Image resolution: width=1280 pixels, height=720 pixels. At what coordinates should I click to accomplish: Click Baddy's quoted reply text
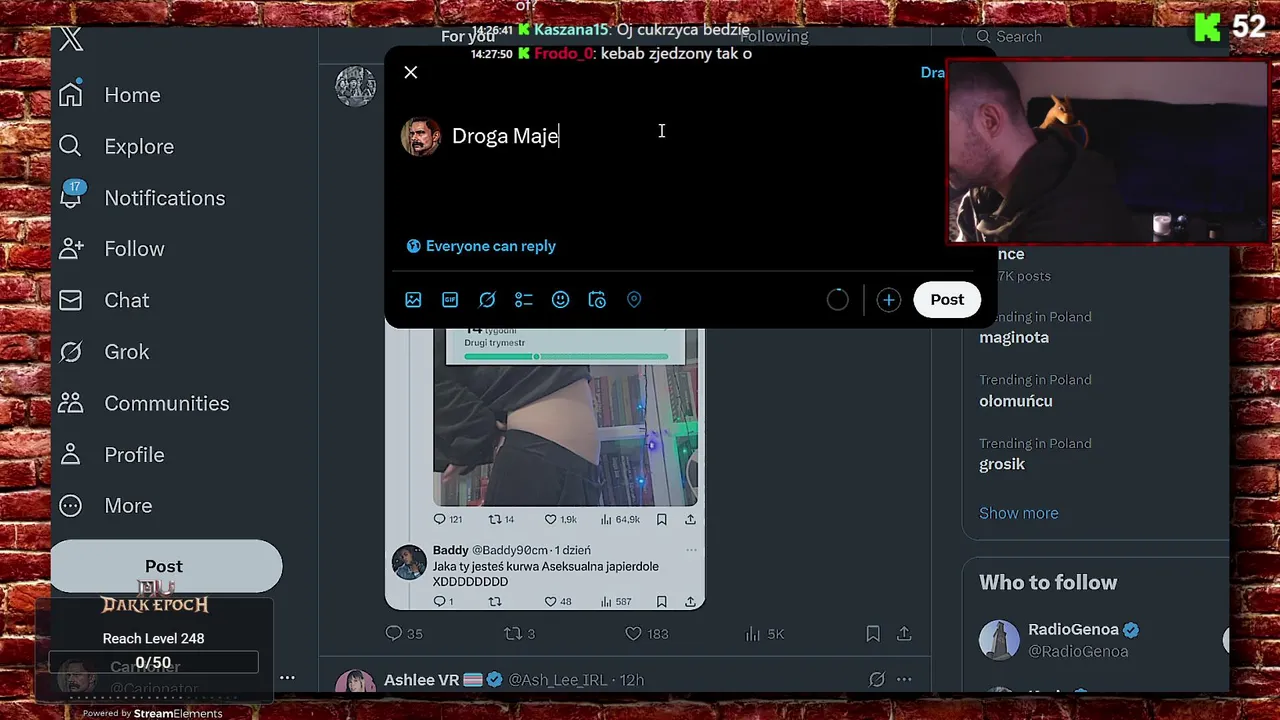click(x=546, y=574)
